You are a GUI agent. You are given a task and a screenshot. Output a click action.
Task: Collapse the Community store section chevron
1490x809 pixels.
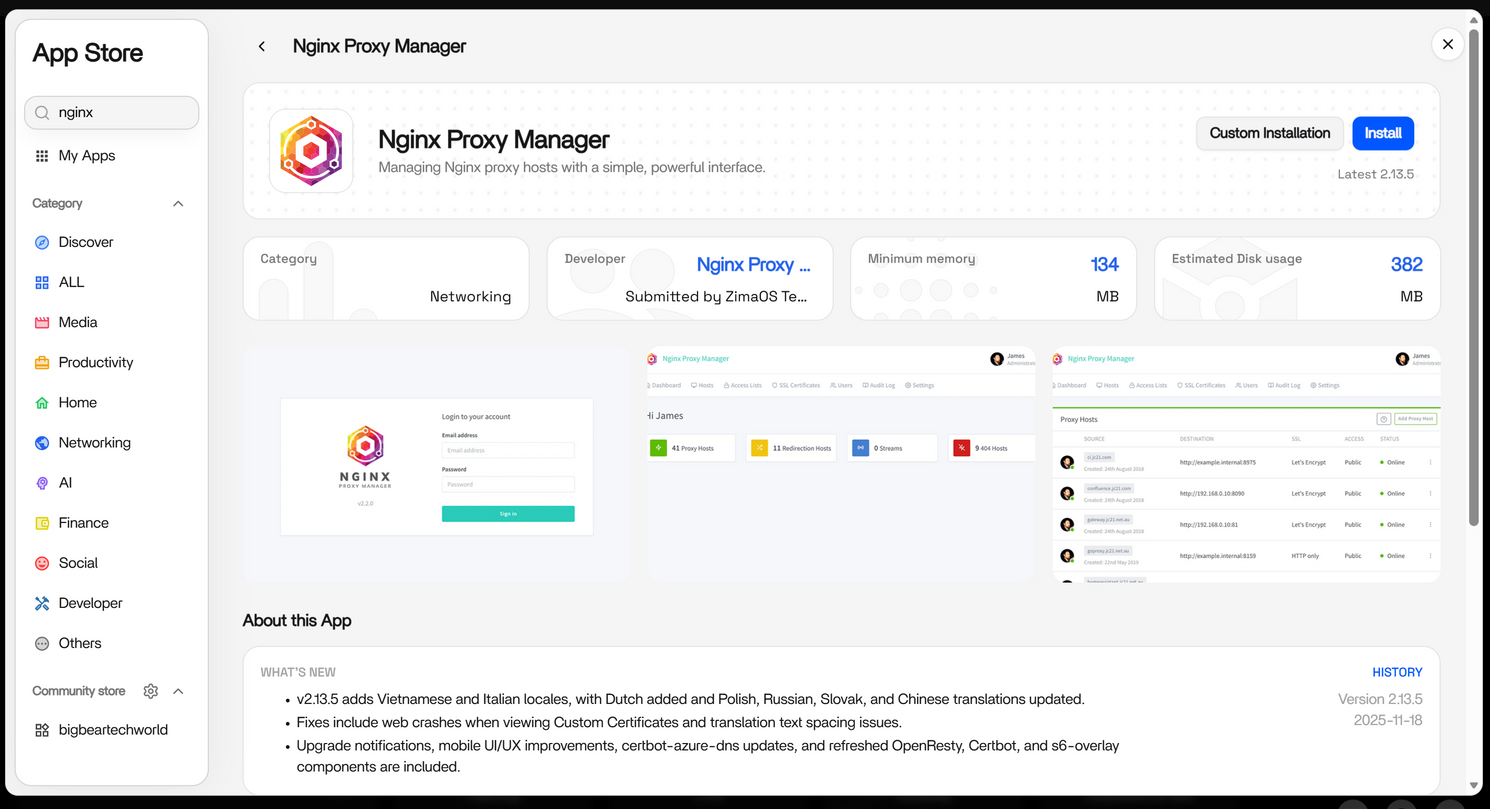coord(178,691)
